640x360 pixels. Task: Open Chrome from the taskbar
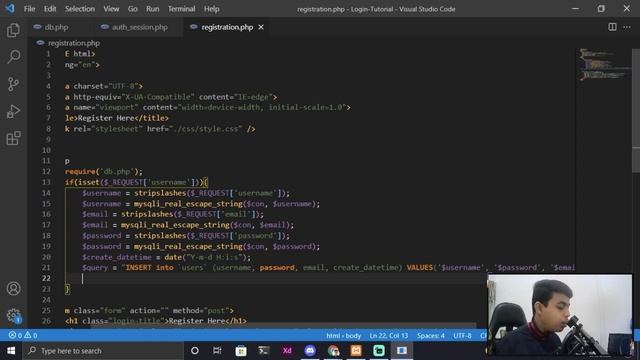(333, 351)
